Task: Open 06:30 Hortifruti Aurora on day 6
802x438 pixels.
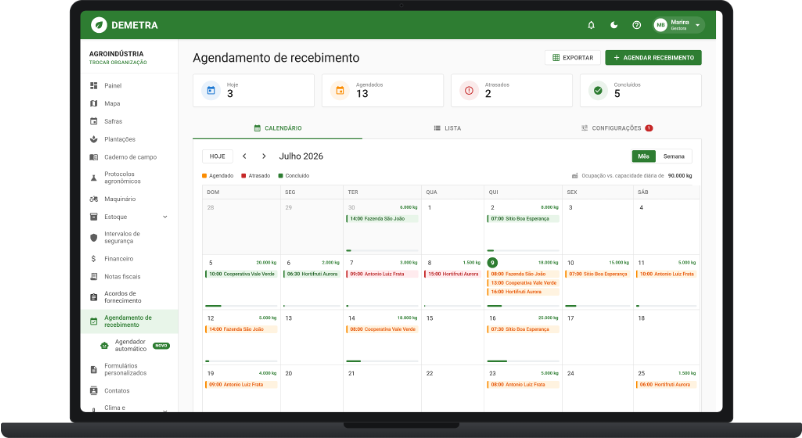Action: tap(311, 274)
